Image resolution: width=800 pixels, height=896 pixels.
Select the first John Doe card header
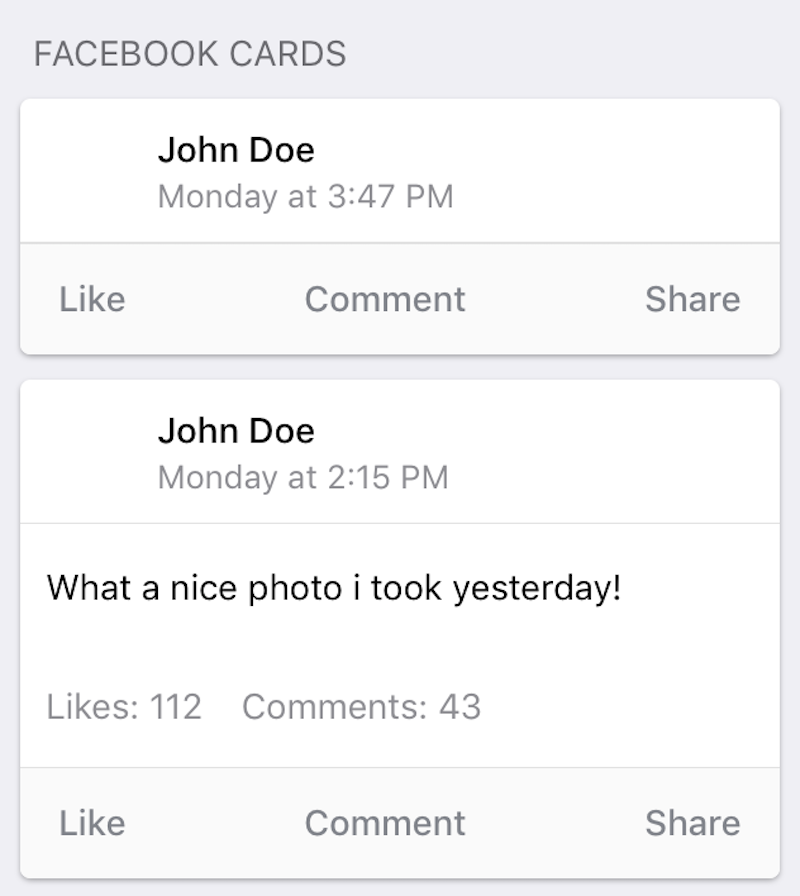[400, 171]
